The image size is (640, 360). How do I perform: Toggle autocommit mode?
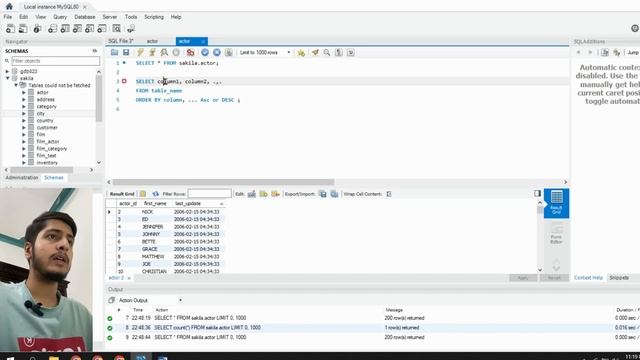click(229, 52)
